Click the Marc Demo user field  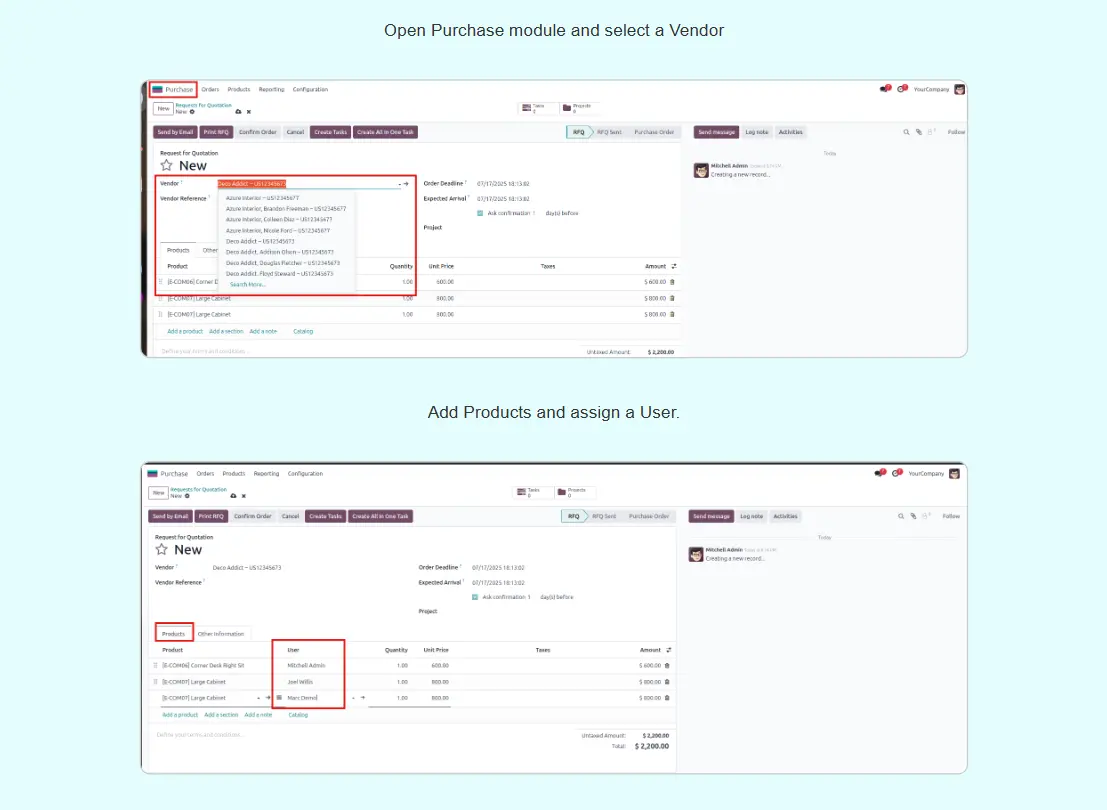[303, 698]
